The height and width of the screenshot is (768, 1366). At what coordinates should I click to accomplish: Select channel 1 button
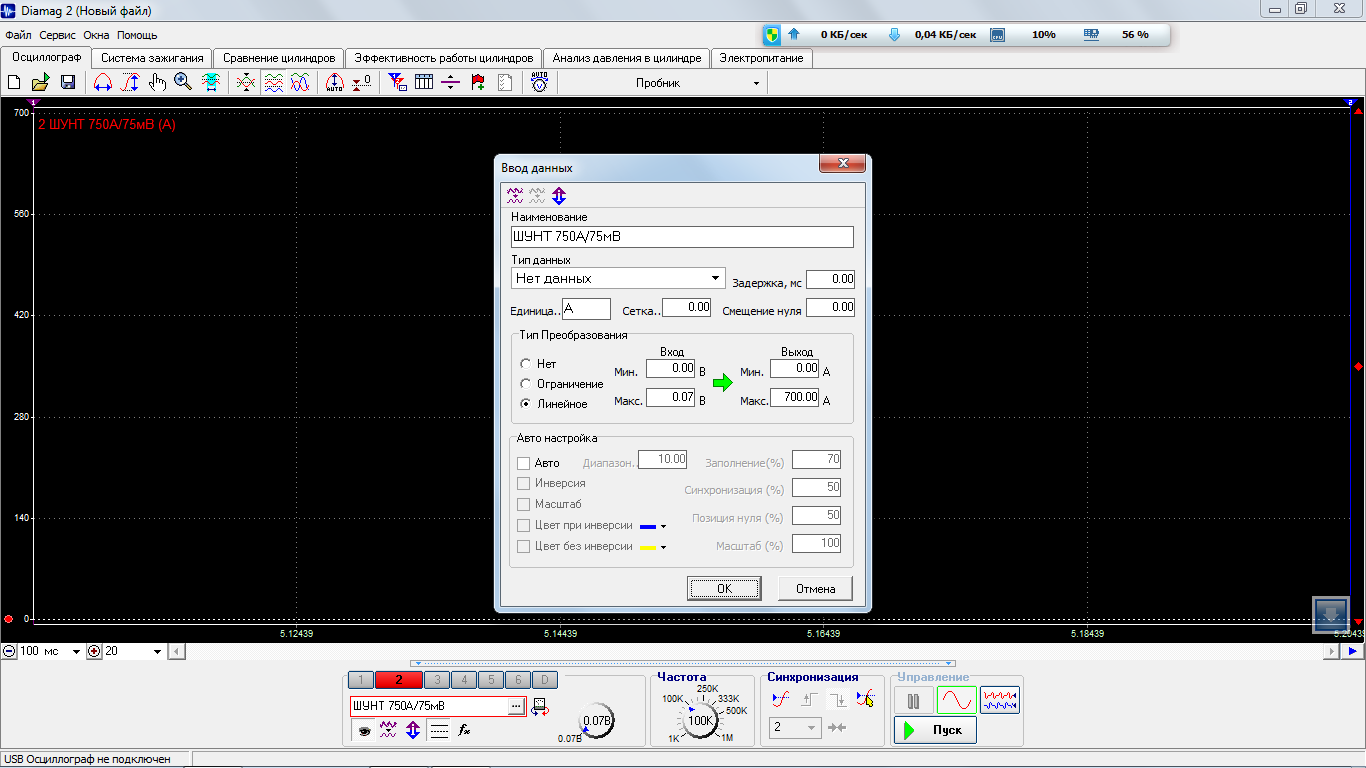point(361,680)
